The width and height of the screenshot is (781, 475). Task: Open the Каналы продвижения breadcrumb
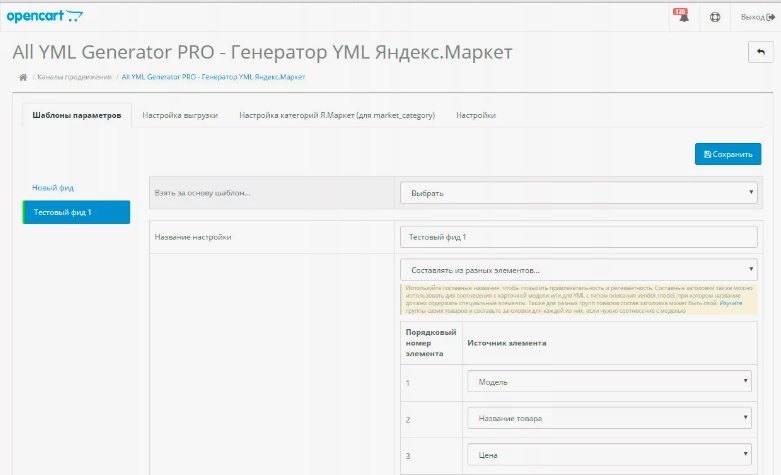tap(74, 77)
